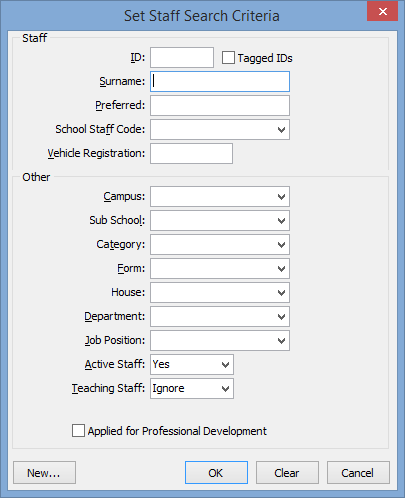
Task: Click the Preferred name field
Action: click(x=220, y=105)
